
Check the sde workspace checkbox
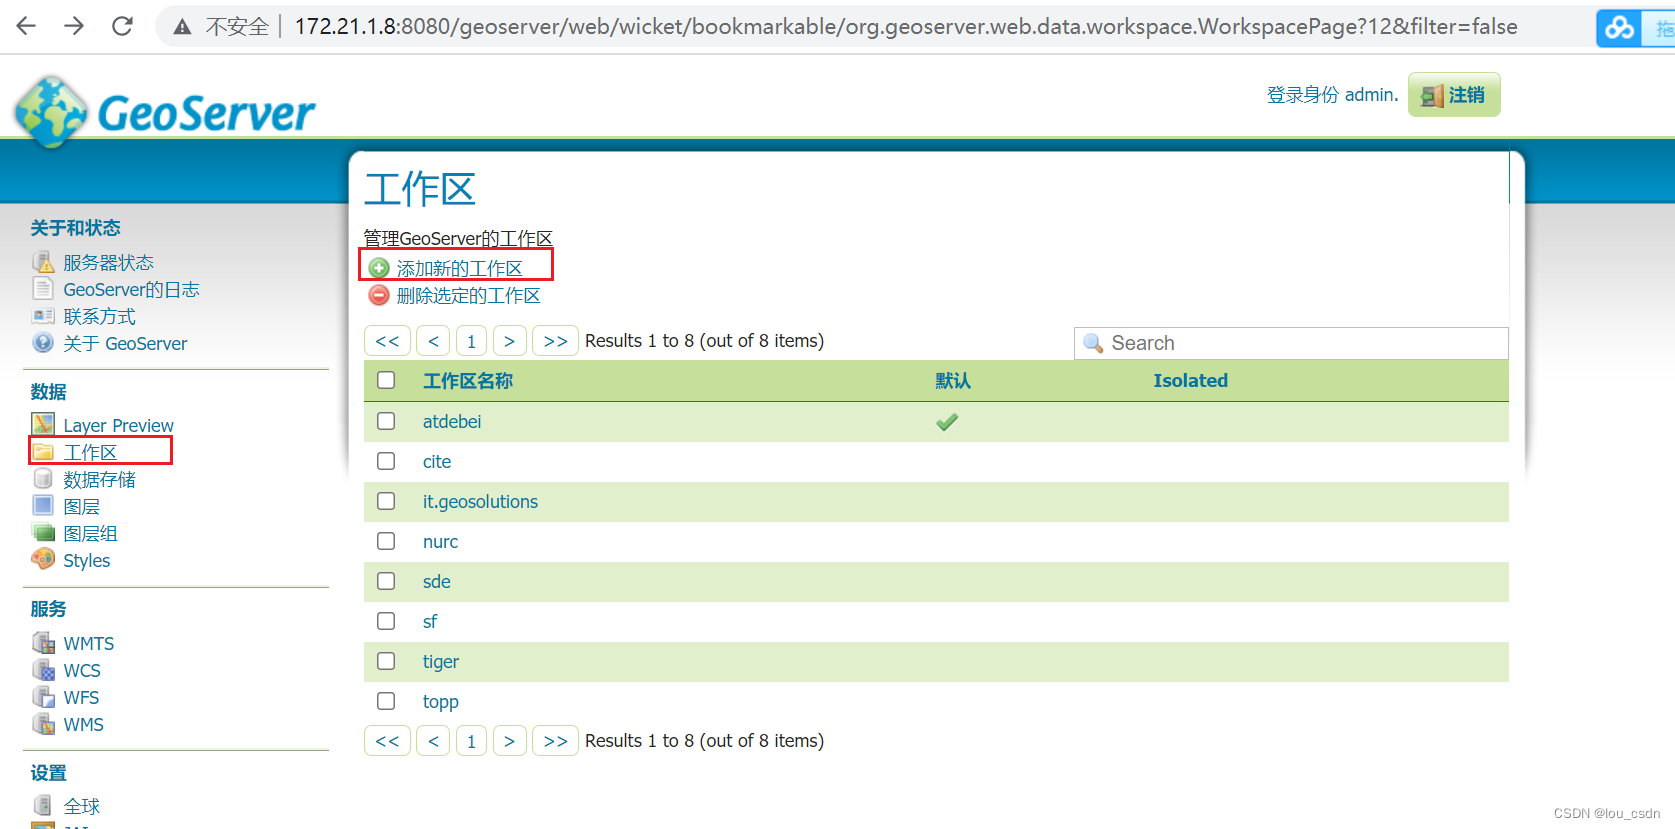tap(386, 581)
